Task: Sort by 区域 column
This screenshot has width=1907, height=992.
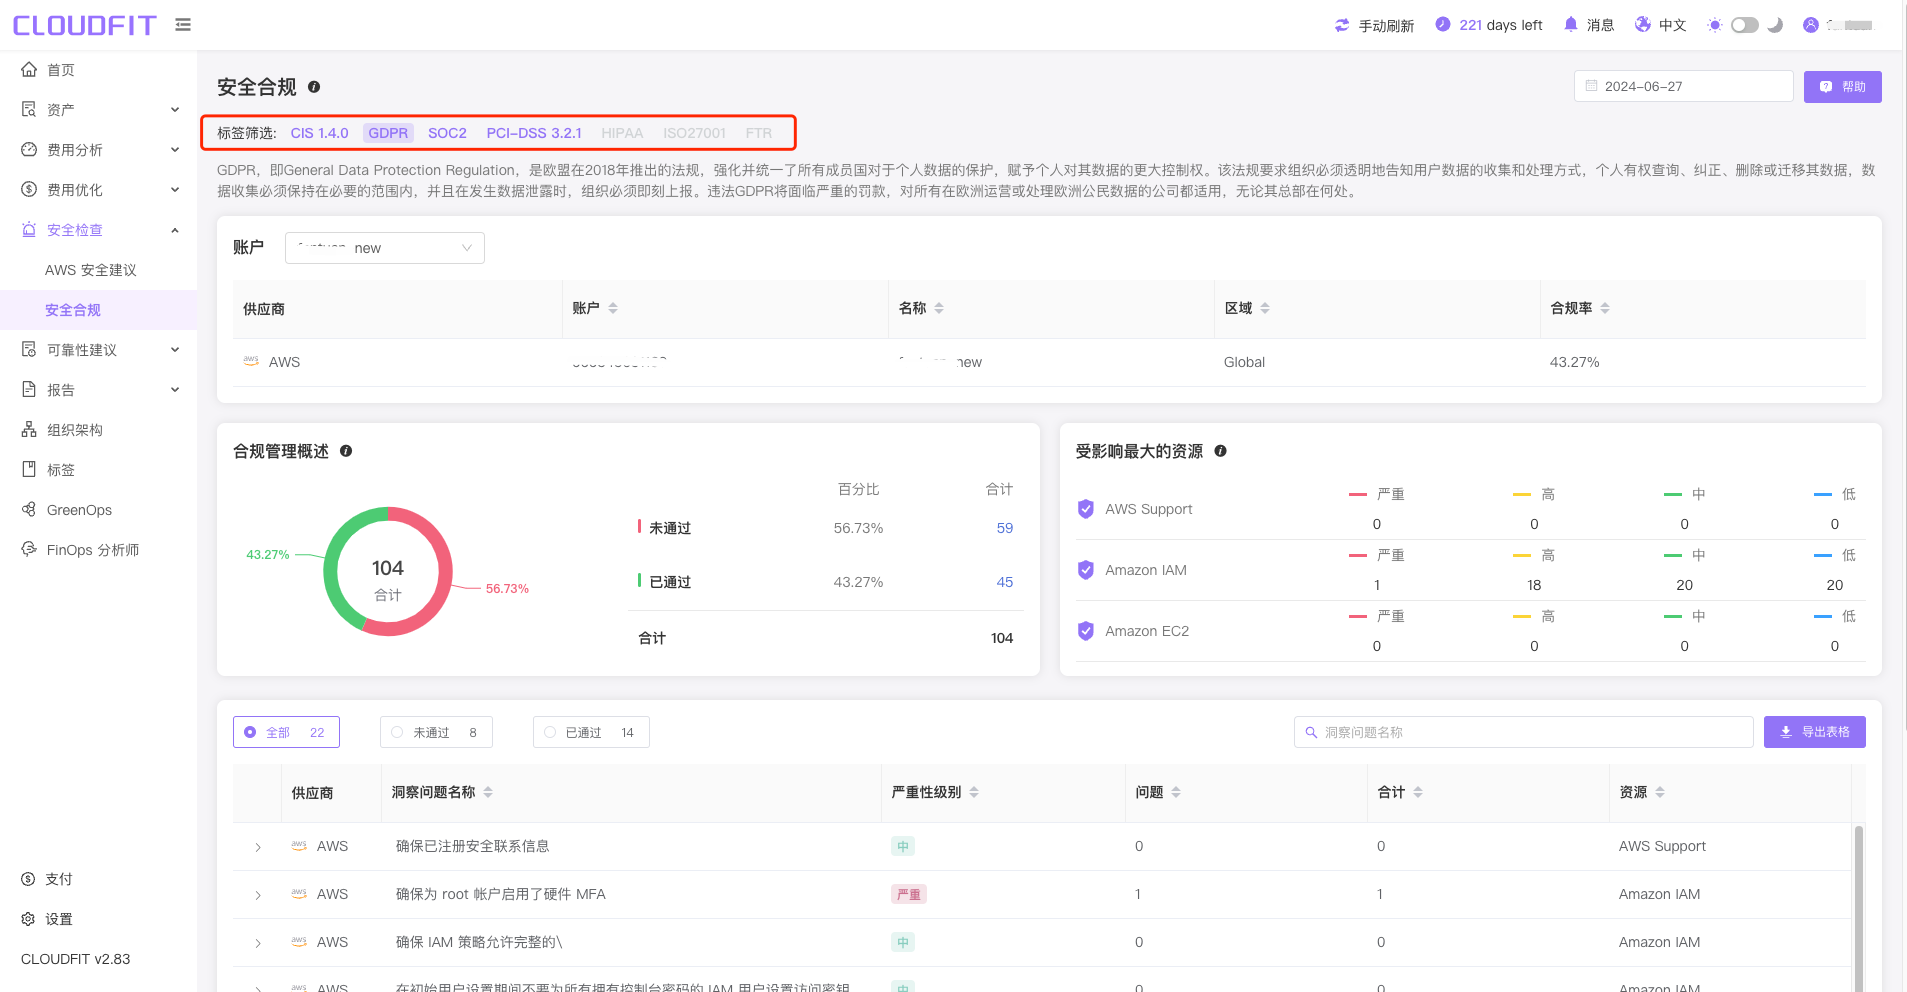Action: coord(1265,308)
